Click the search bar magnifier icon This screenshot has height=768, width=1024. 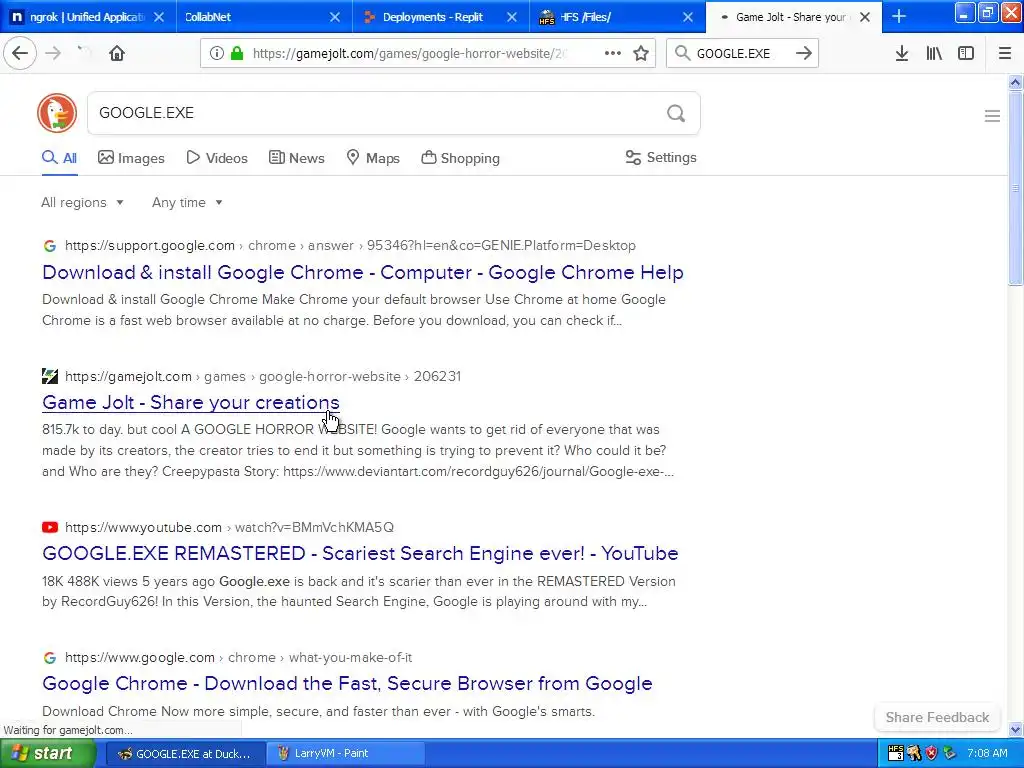click(x=682, y=53)
